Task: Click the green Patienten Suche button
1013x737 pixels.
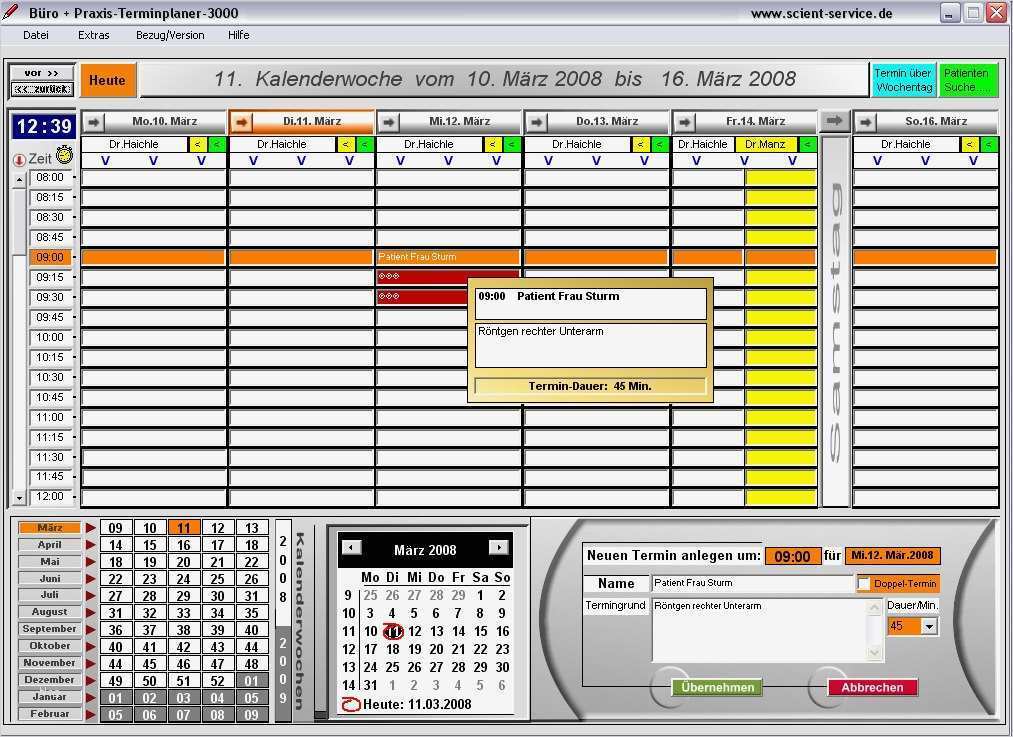Action: (x=968, y=80)
